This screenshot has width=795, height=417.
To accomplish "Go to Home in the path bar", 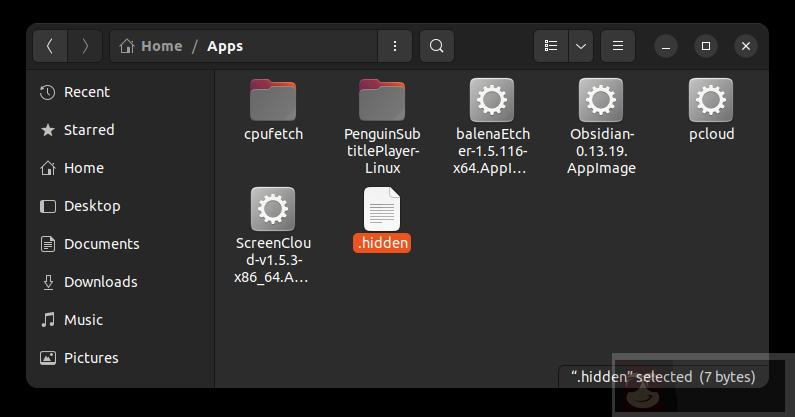I will pyautogui.click(x=152, y=46).
